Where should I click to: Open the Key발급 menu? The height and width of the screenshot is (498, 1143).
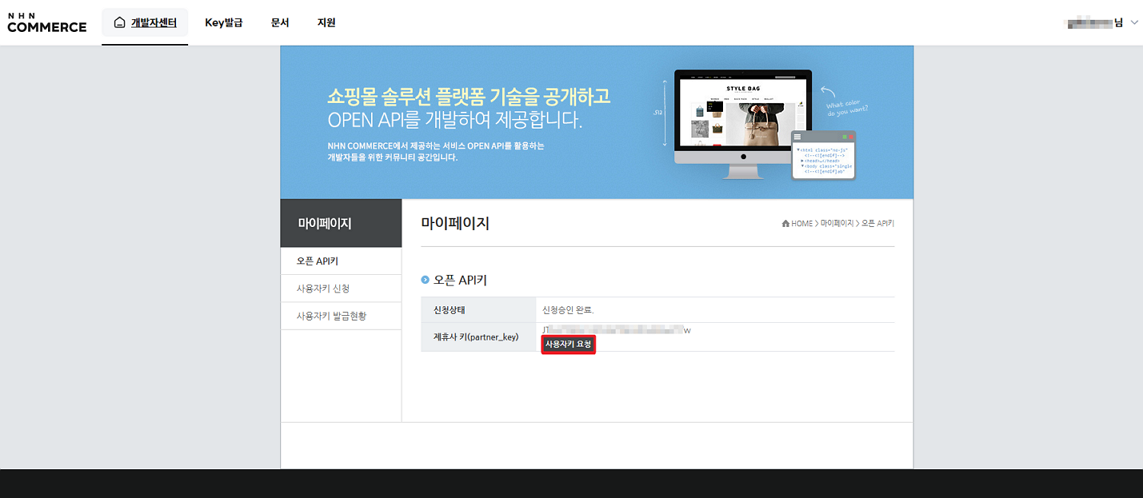223,22
